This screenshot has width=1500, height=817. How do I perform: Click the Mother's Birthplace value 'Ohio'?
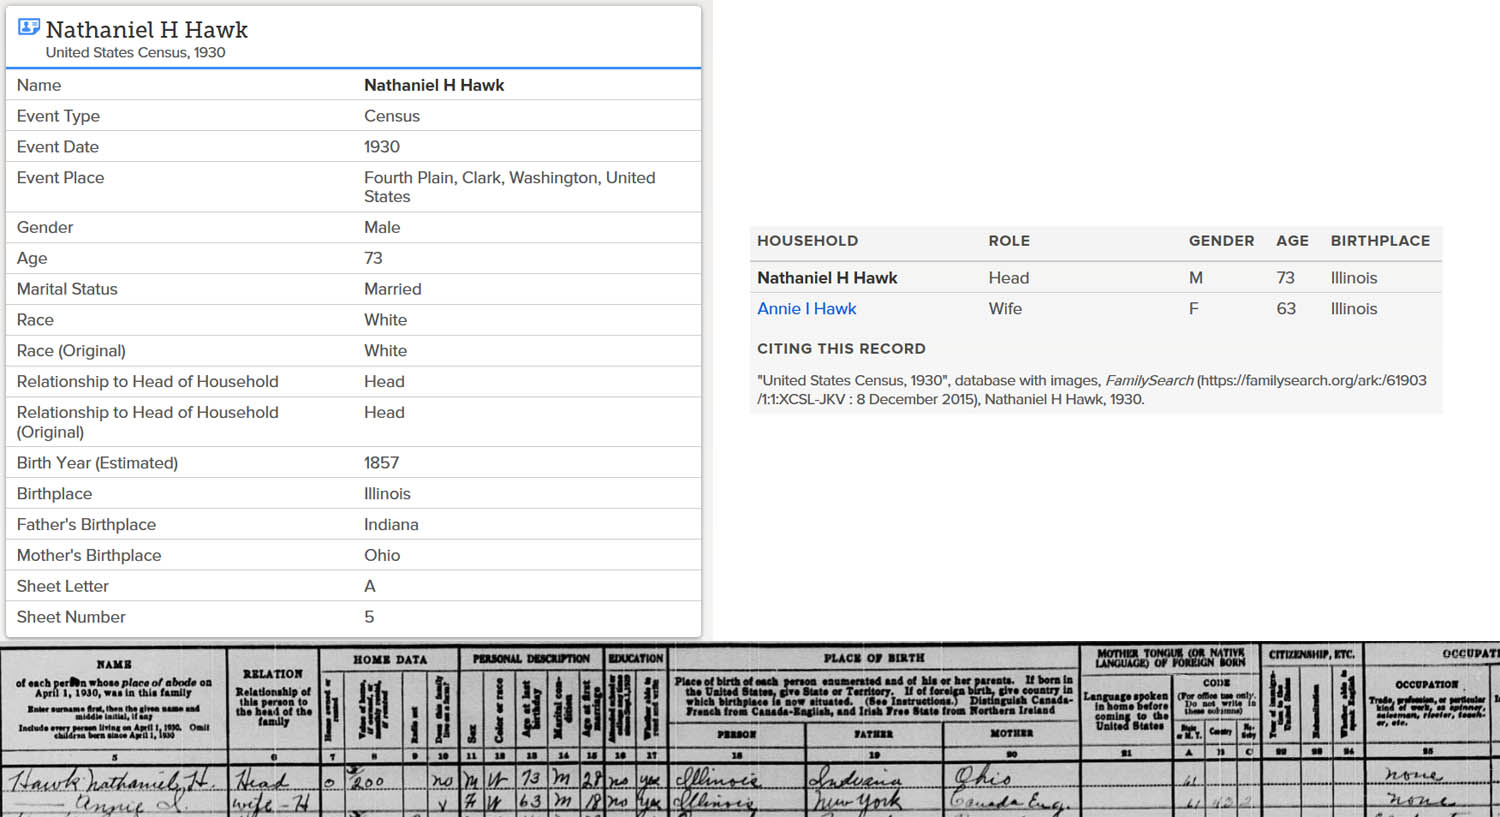382,556
